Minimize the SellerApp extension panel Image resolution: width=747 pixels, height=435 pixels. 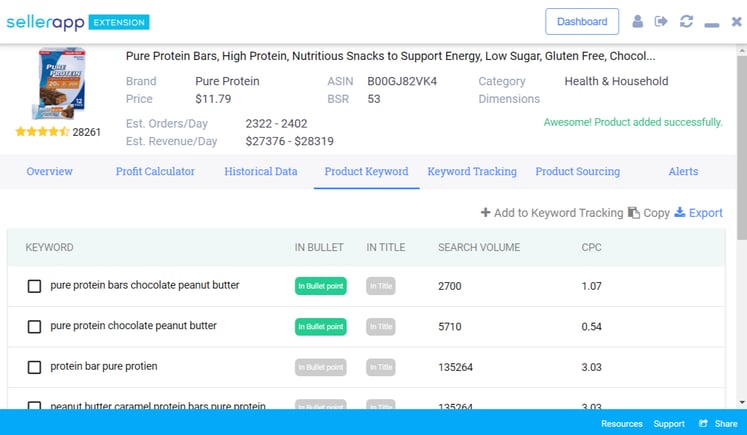tap(712, 25)
